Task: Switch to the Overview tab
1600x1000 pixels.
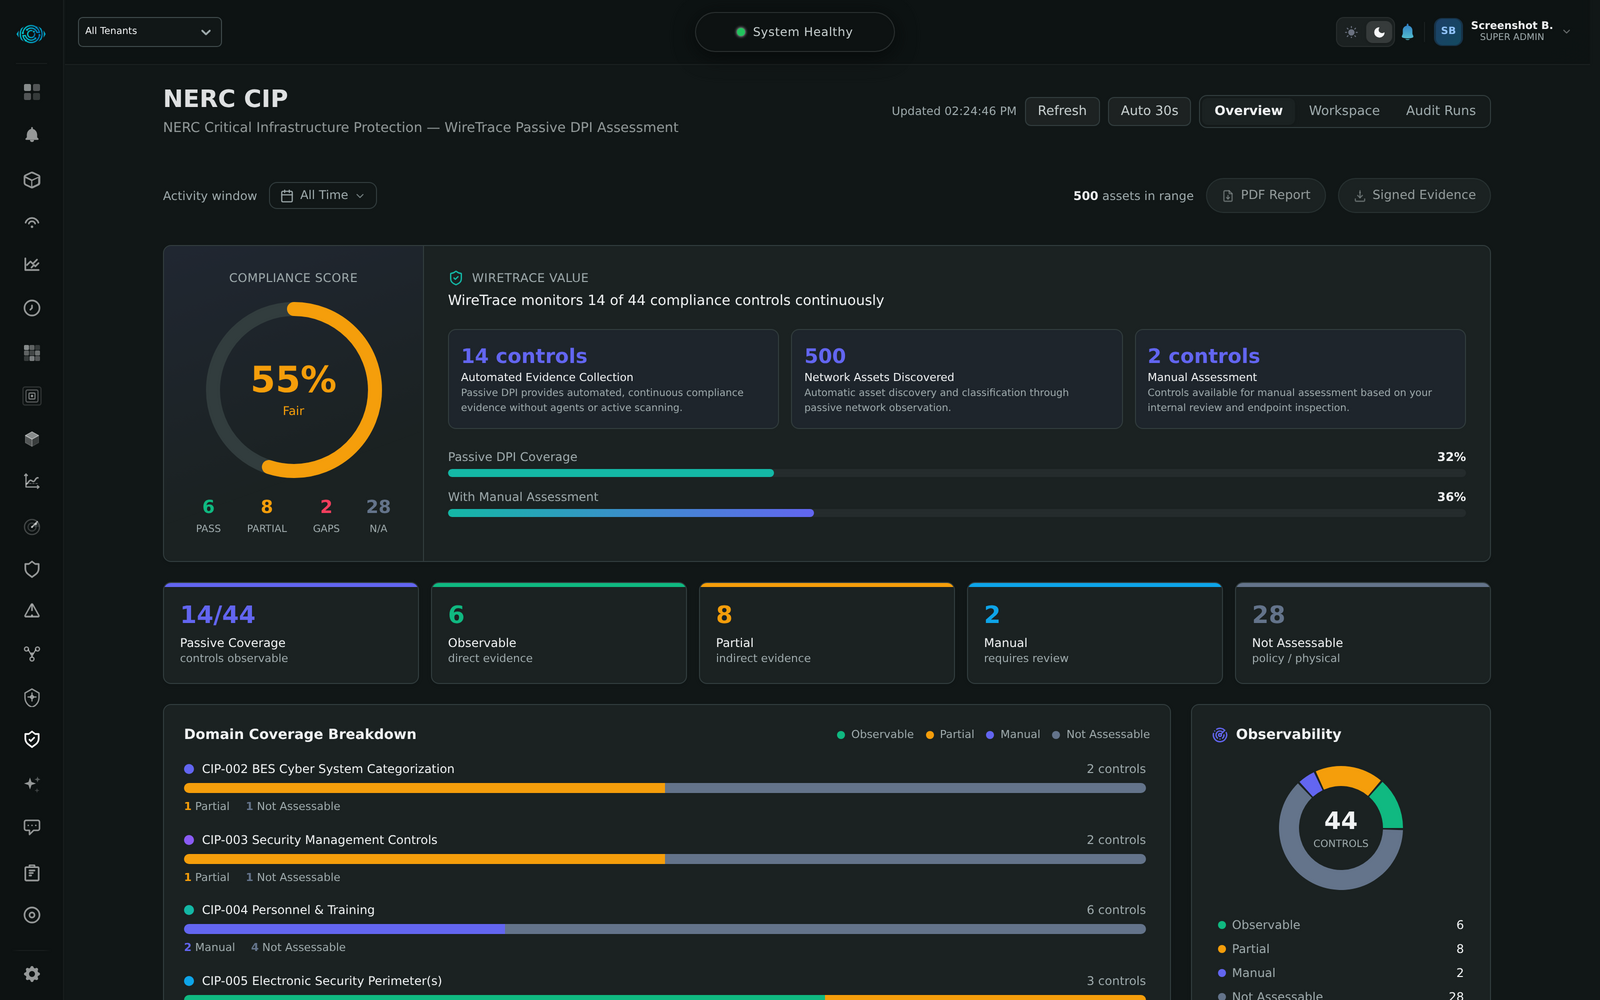Action: (1248, 111)
